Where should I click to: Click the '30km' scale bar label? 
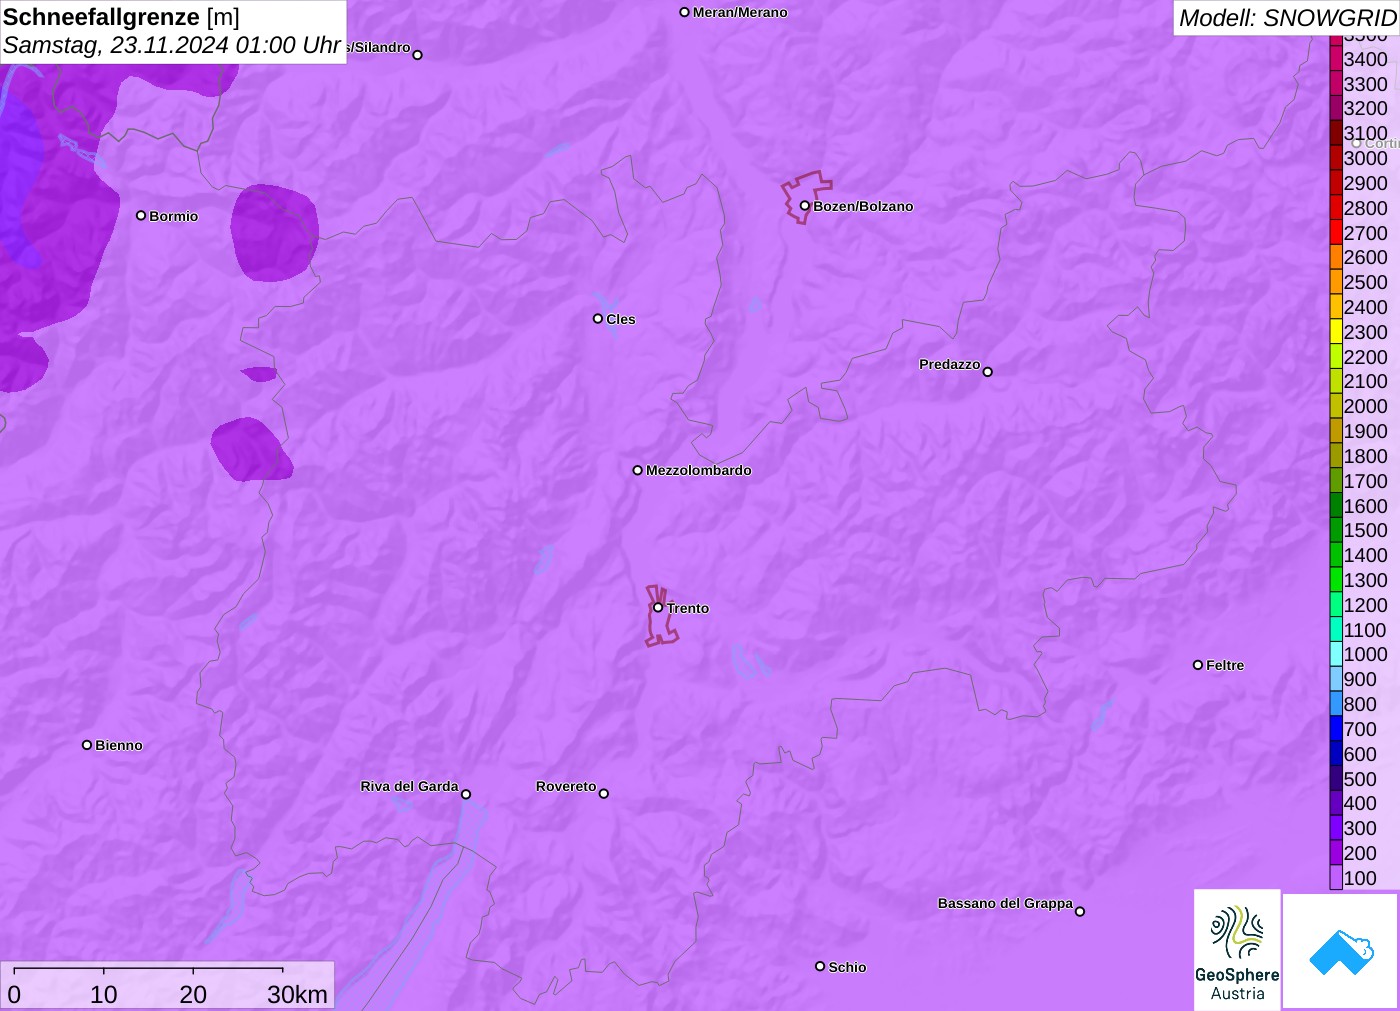pyautogui.click(x=297, y=994)
